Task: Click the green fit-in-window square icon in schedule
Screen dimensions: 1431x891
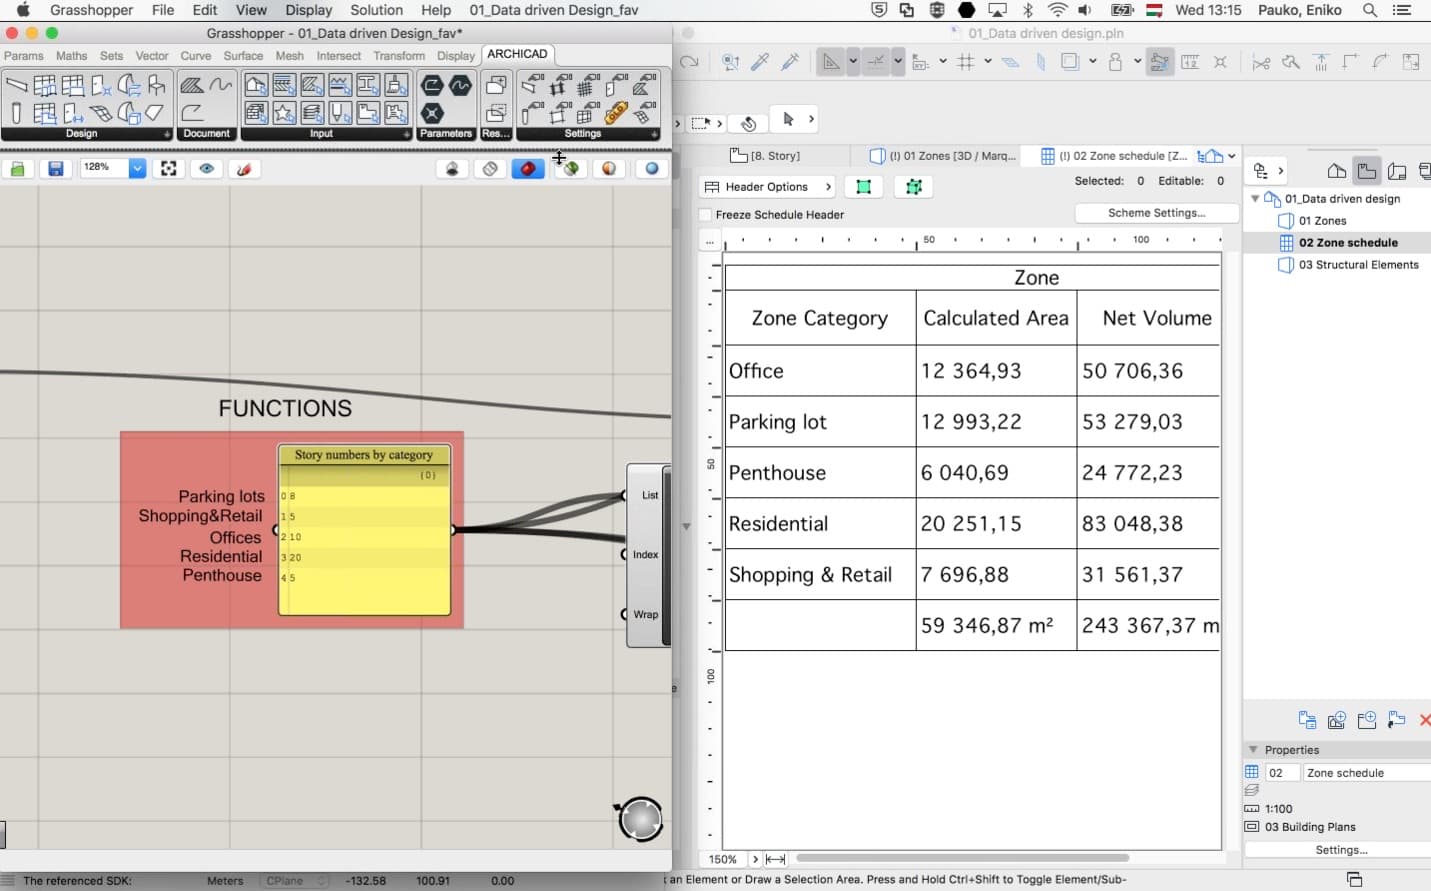Action: 864,187
